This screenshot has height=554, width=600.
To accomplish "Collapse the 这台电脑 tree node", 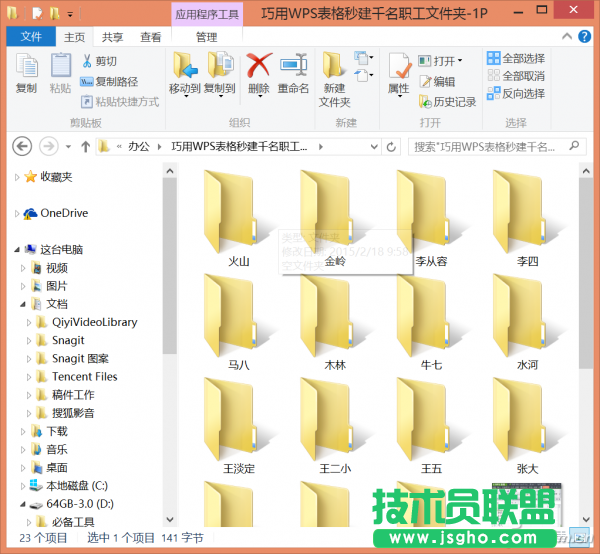I will [16, 250].
